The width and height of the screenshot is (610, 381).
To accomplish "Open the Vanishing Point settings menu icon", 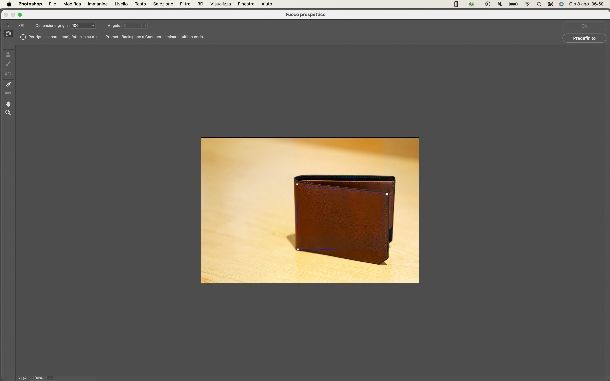I will pos(21,26).
